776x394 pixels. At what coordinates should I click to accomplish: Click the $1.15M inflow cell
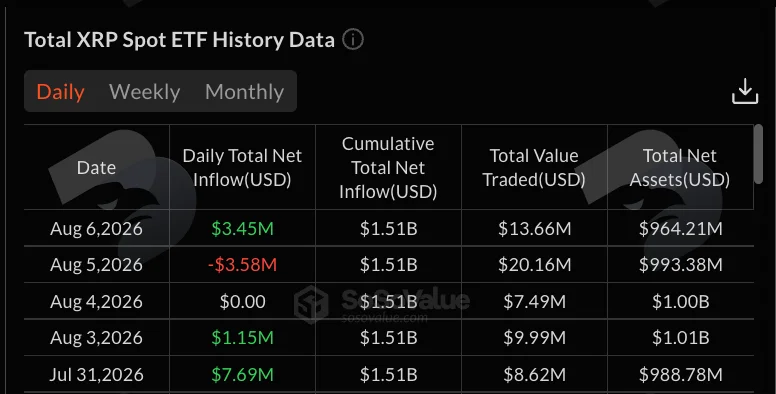tap(242, 338)
